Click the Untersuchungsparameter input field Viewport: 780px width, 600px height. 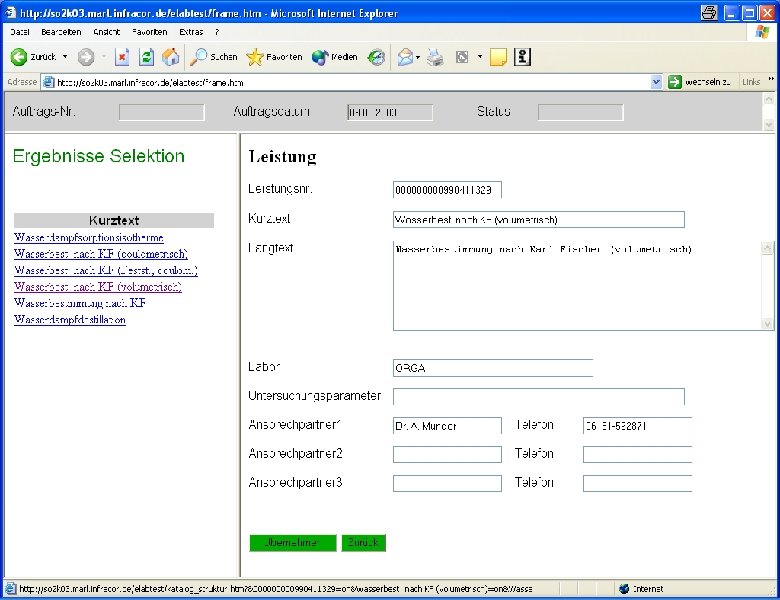[539, 397]
